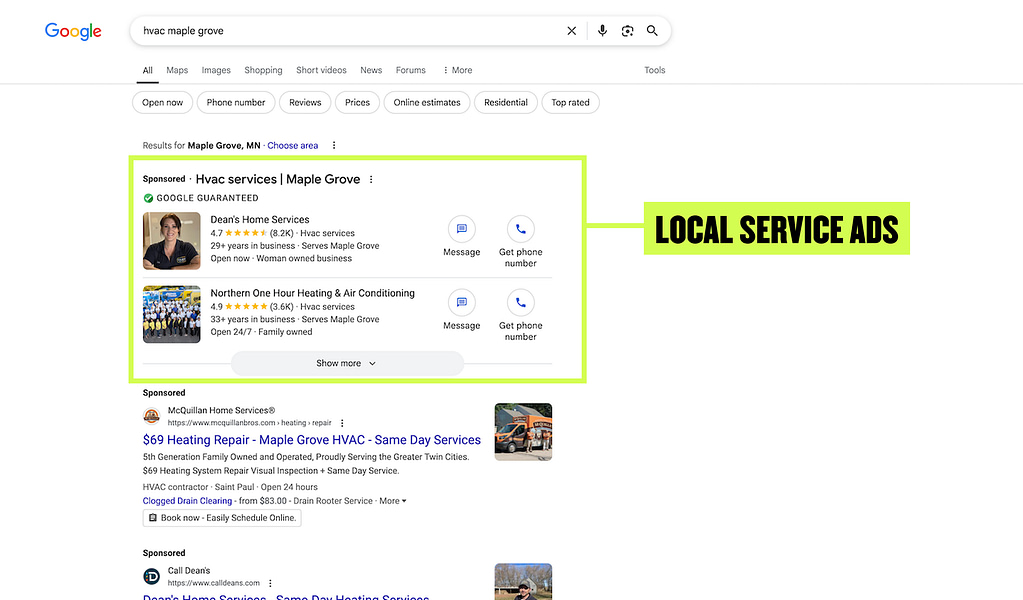Open the three-dot menu beside Choose area

pos(333,145)
